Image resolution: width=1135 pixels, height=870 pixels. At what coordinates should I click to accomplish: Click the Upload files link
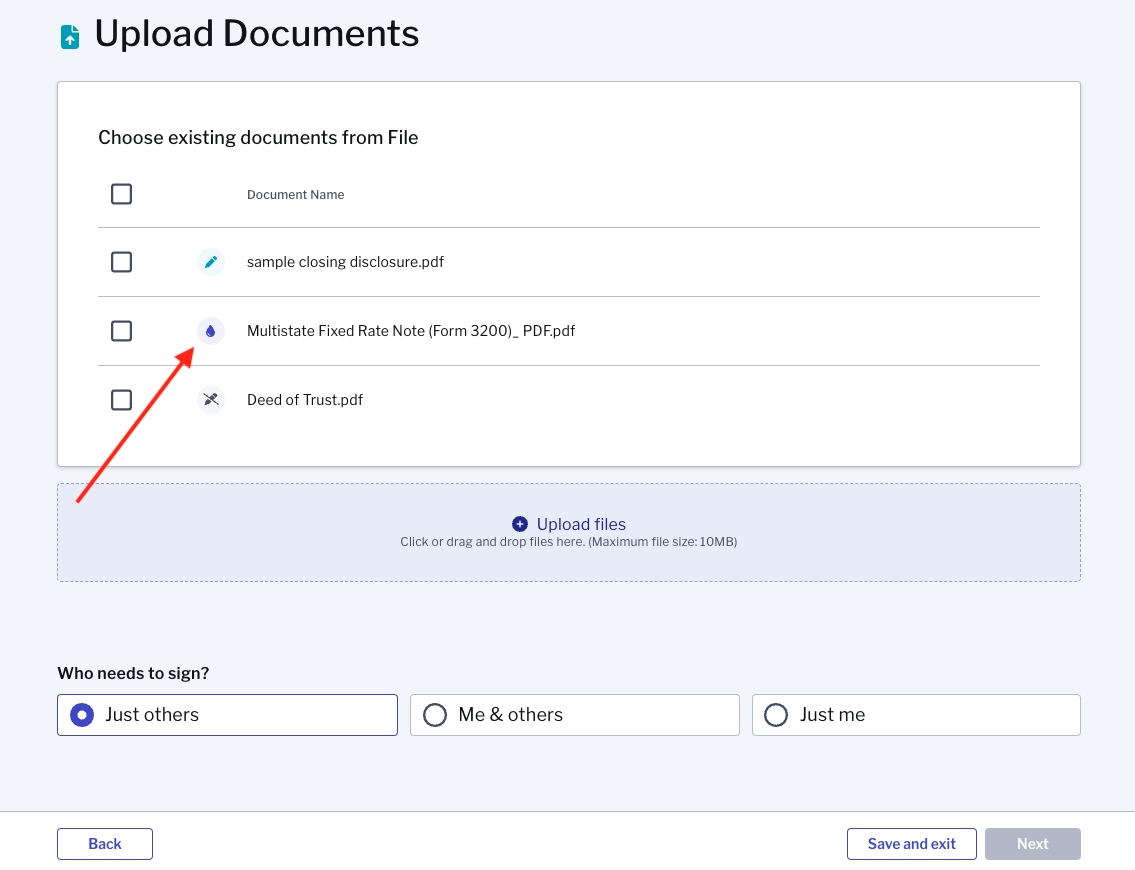[x=581, y=524]
